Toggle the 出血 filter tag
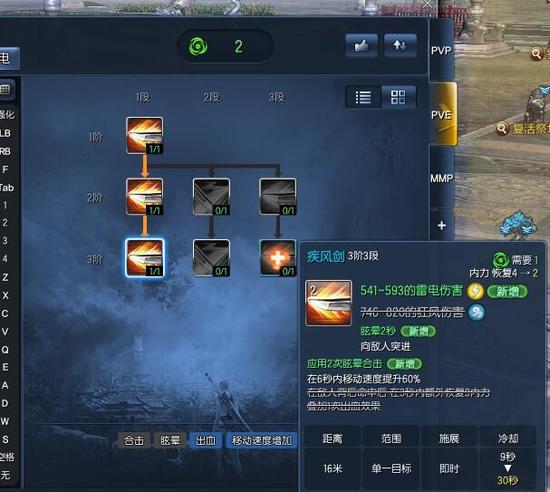The image size is (550, 492). (x=206, y=440)
